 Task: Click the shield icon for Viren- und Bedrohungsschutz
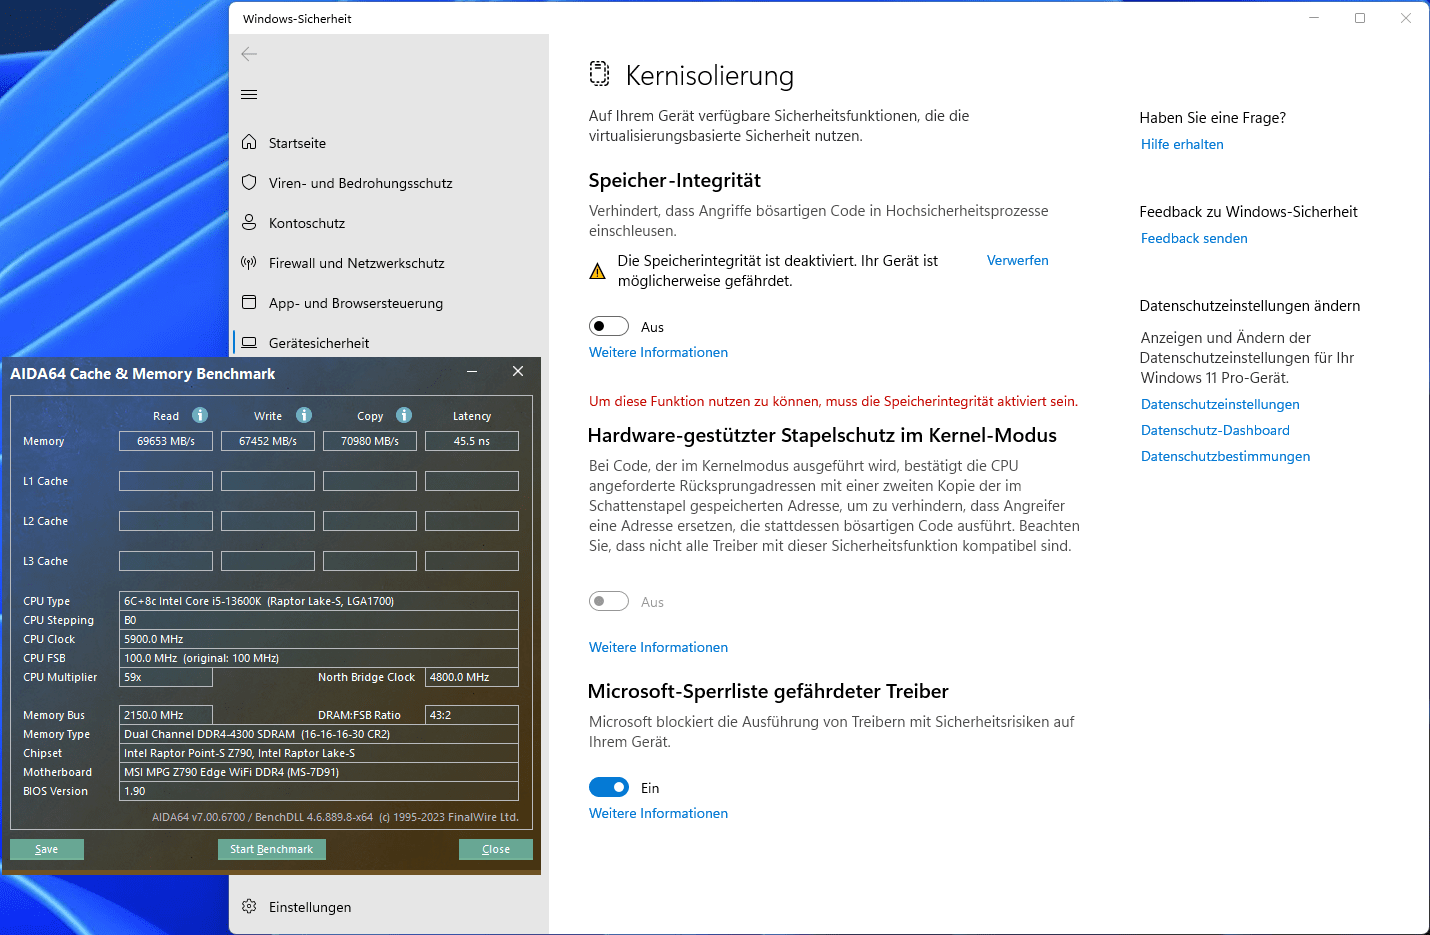click(x=249, y=183)
